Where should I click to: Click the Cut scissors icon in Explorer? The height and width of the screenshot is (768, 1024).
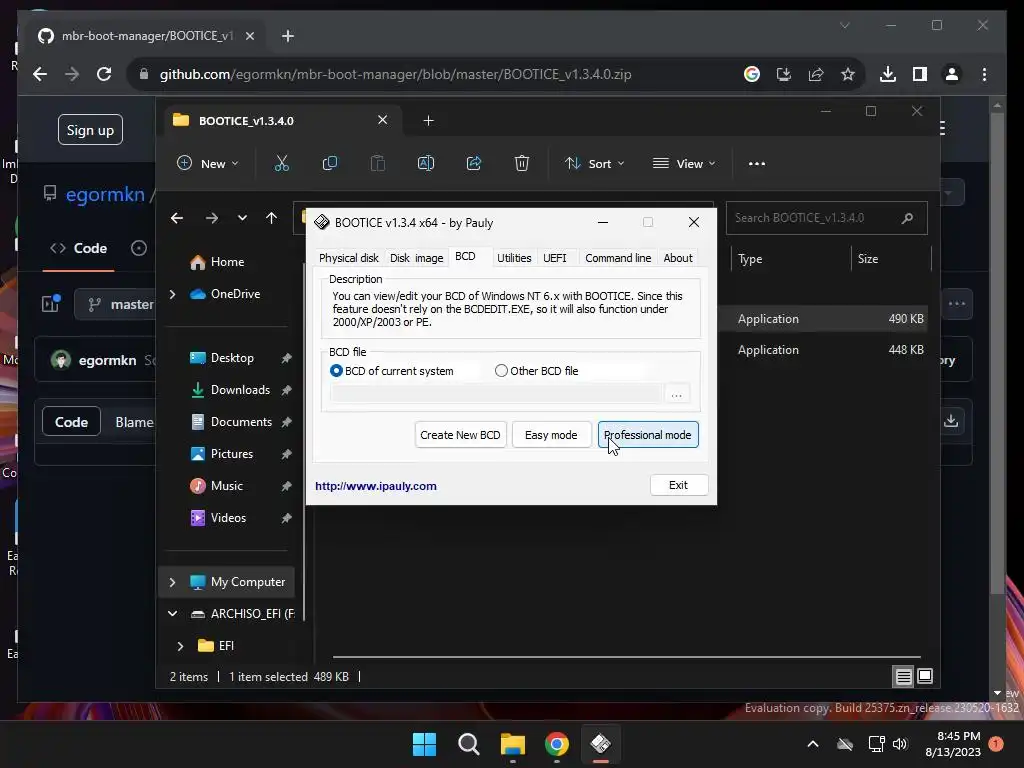tap(281, 163)
